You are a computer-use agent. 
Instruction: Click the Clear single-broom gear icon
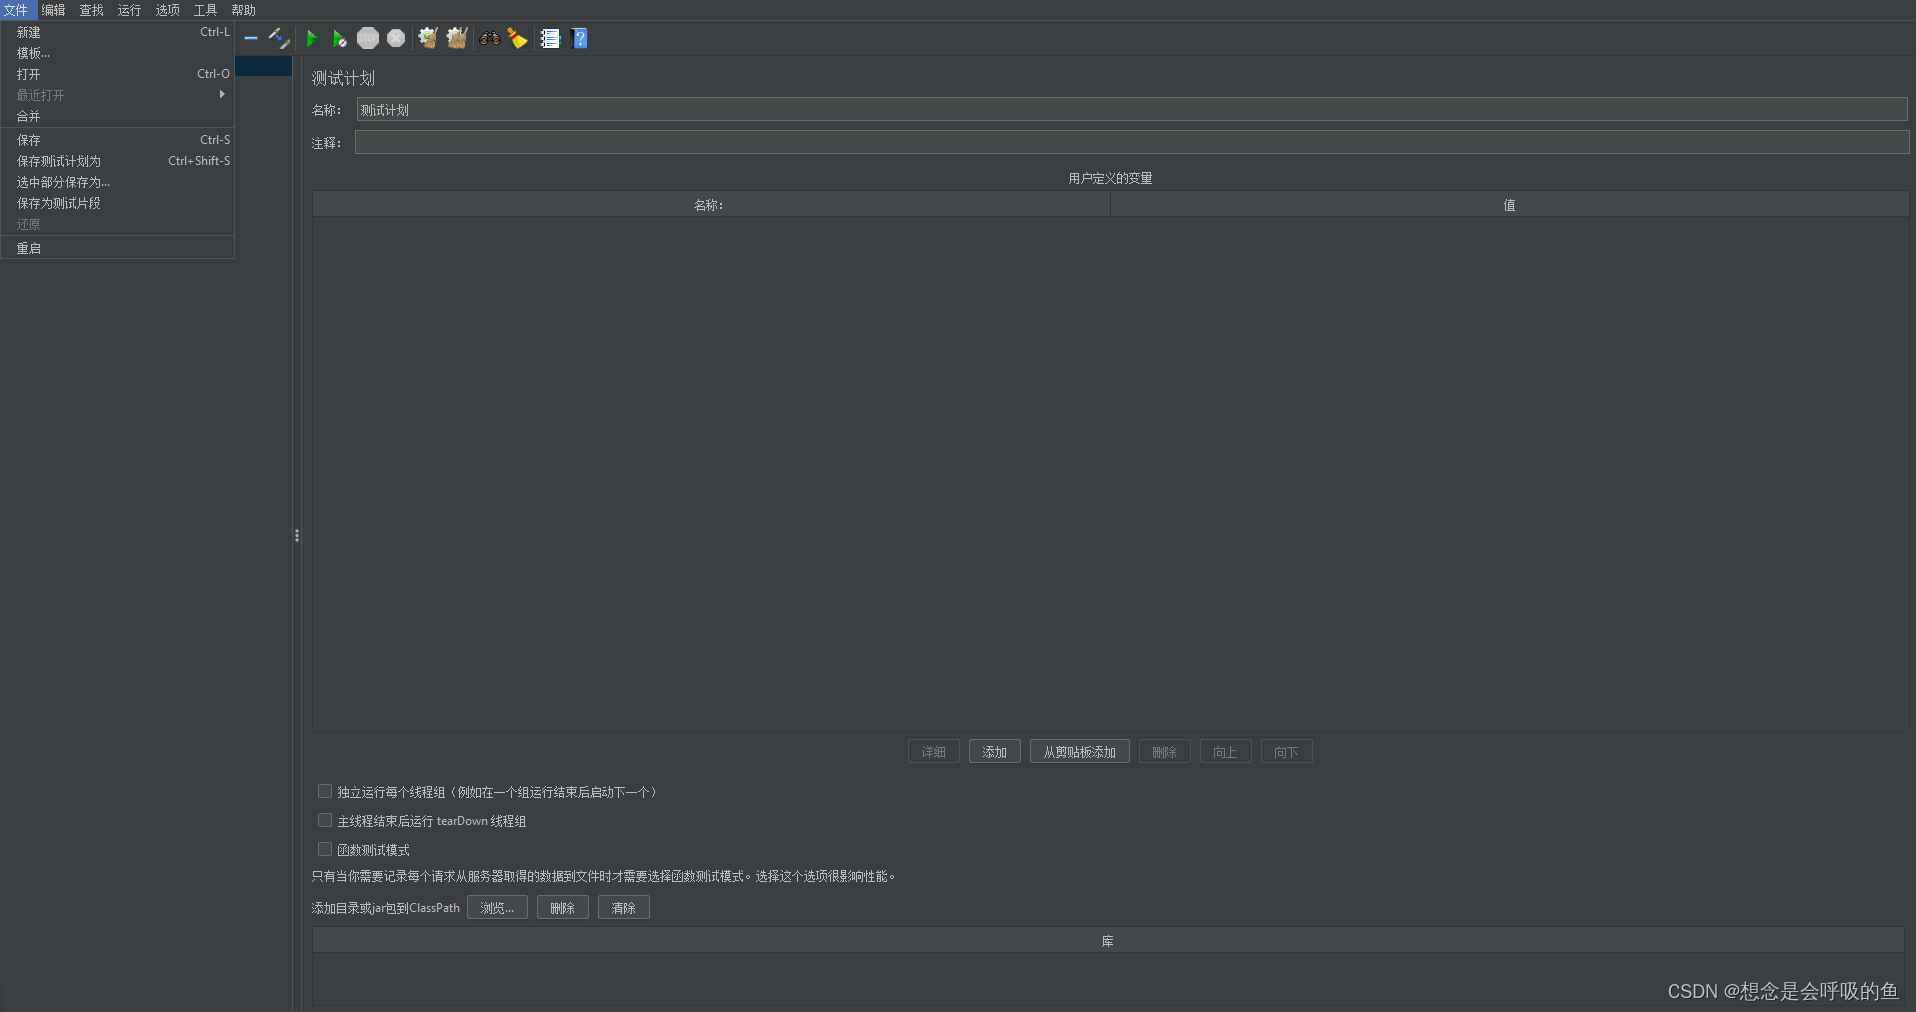coord(428,38)
